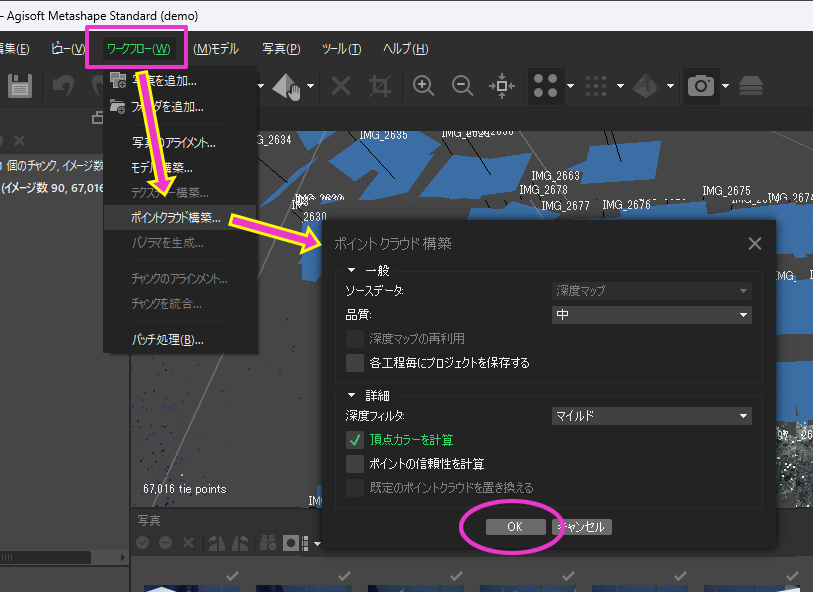Click the thumbnail view mode icon in Photos pane
813x592 pixels.
305,543
